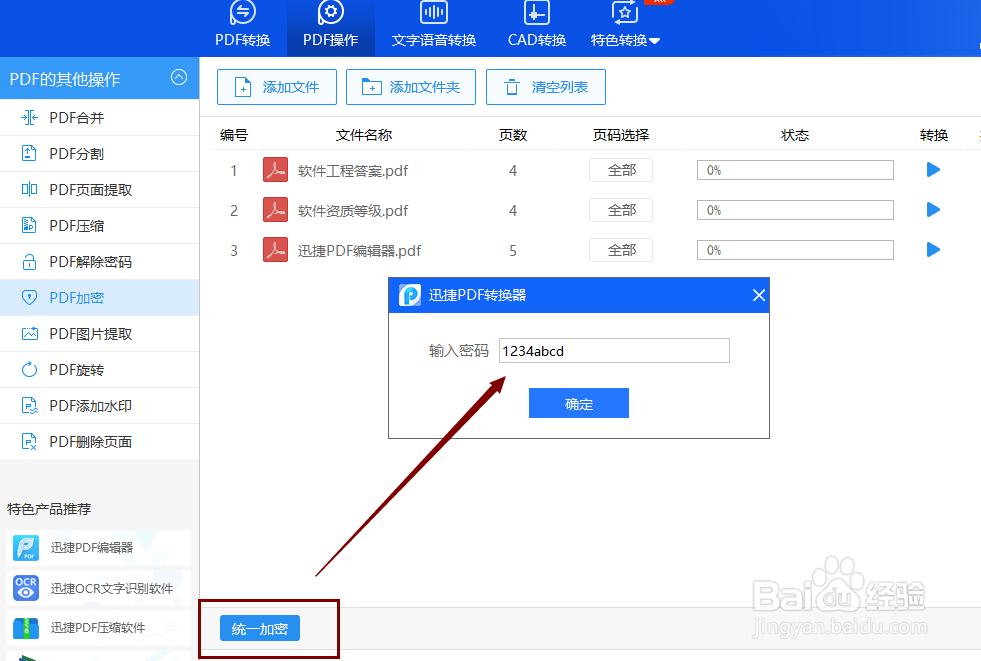Click the 输入密码 password input field

point(614,350)
